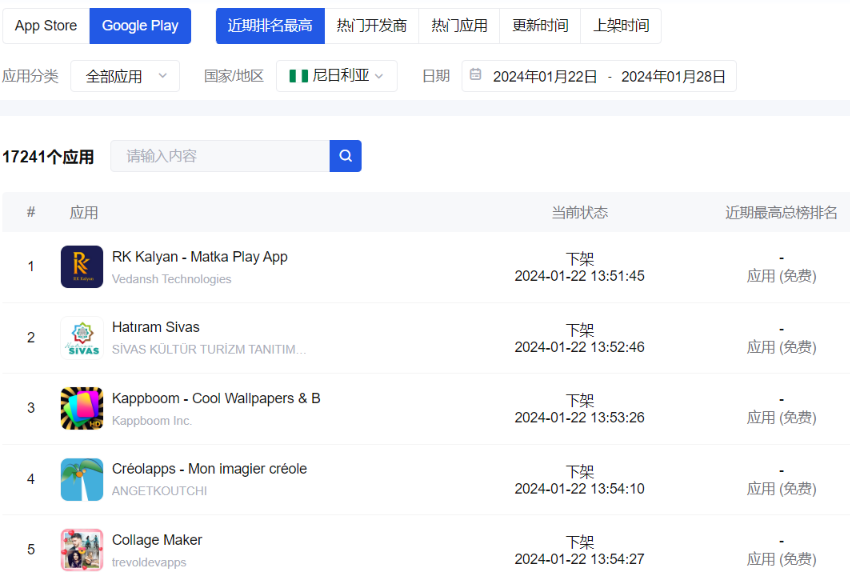Click 下架 status in Kappboom row
This screenshot has height=580, width=850.
pos(579,400)
